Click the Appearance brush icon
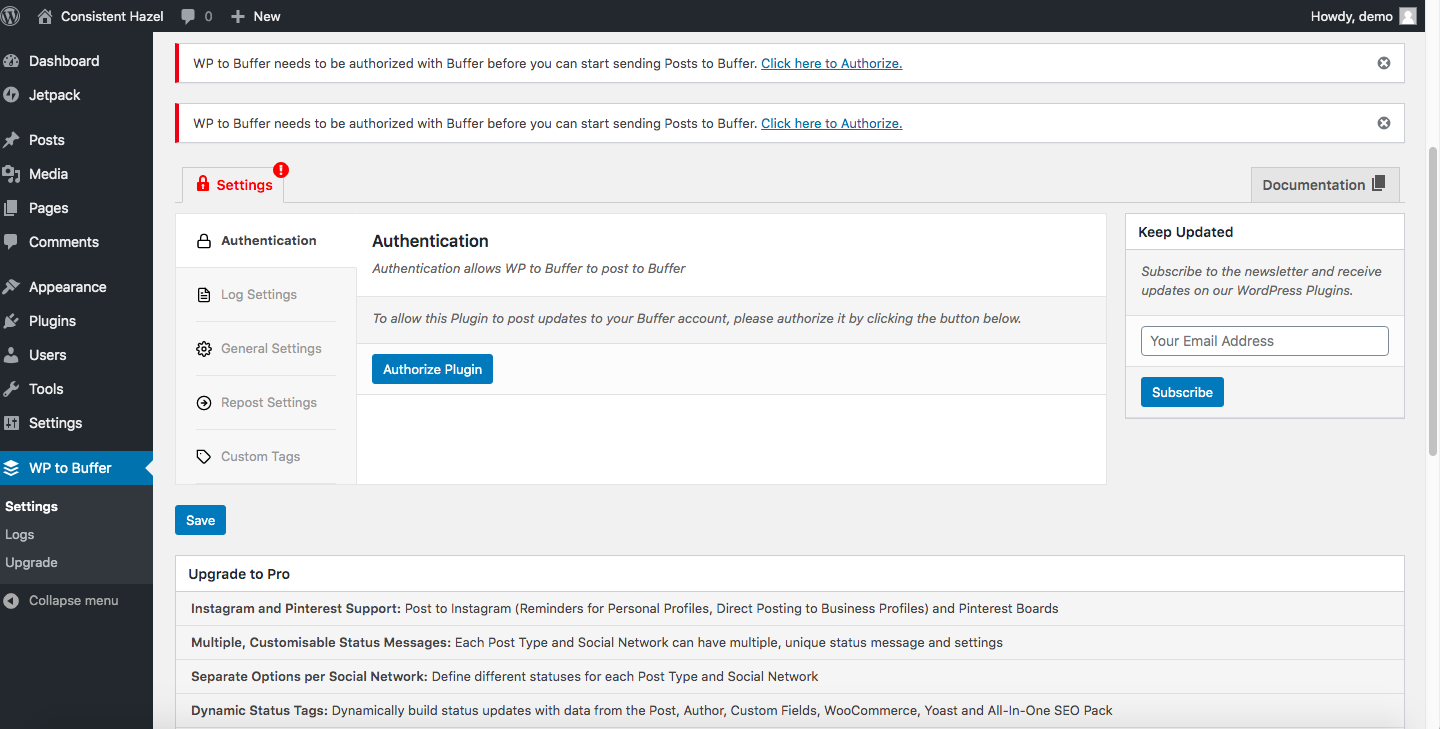Image resolution: width=1440 pixels, height=729 pixels. click(11, 287)
